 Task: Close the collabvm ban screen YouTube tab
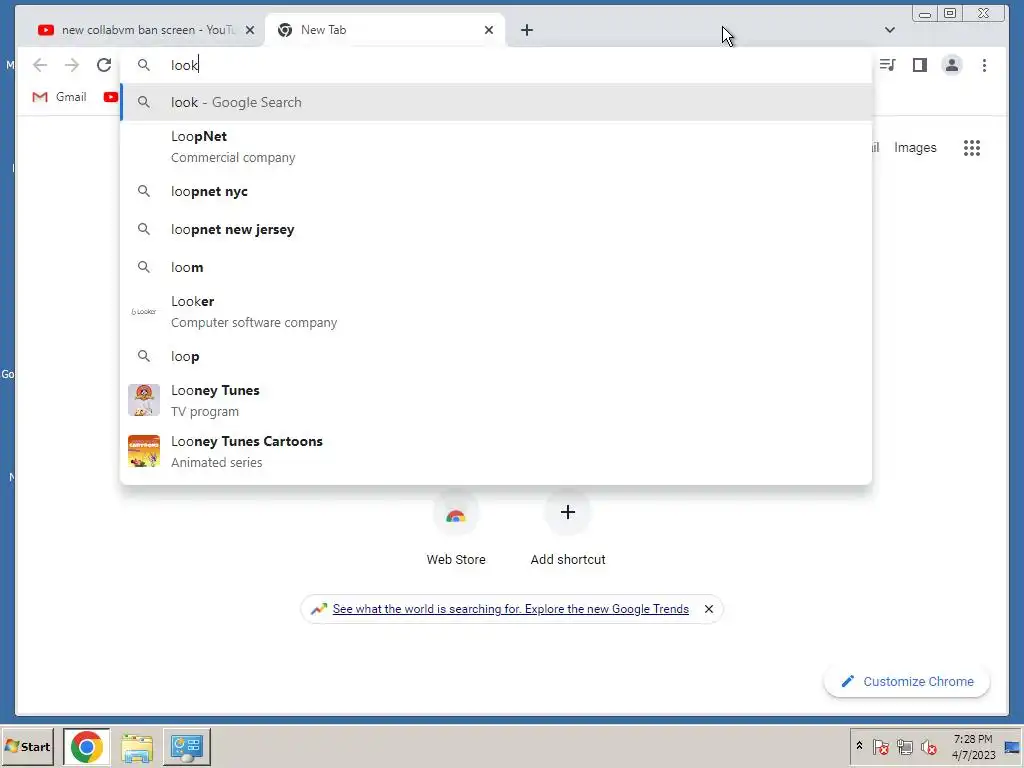[249, 30]
